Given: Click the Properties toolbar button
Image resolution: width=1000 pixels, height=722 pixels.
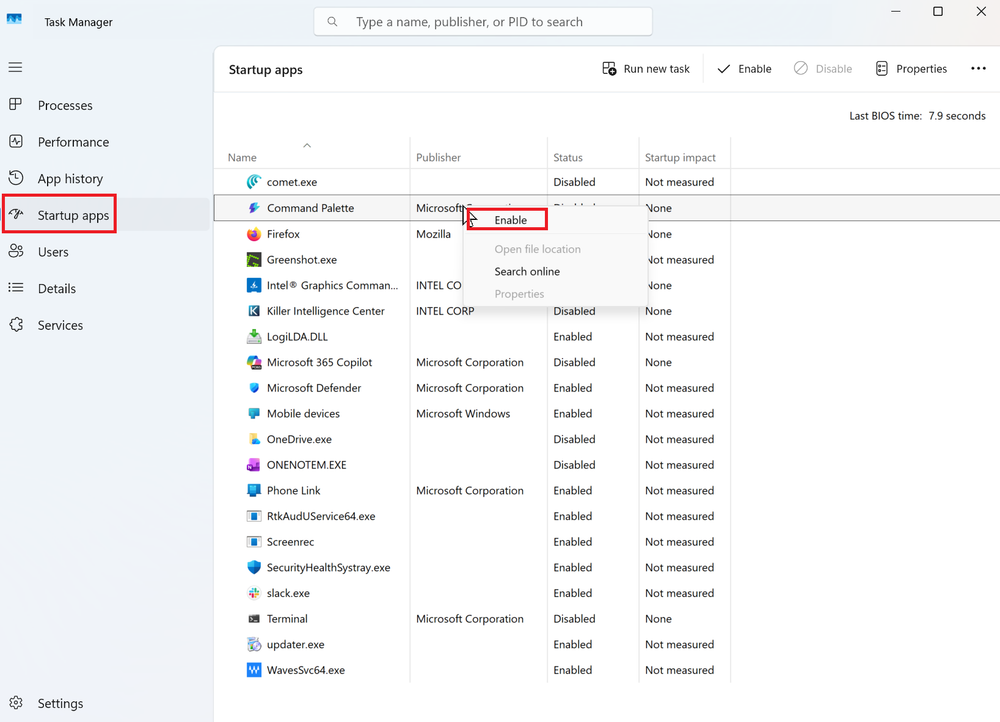Looking at the screenshot, I should 911,69.
